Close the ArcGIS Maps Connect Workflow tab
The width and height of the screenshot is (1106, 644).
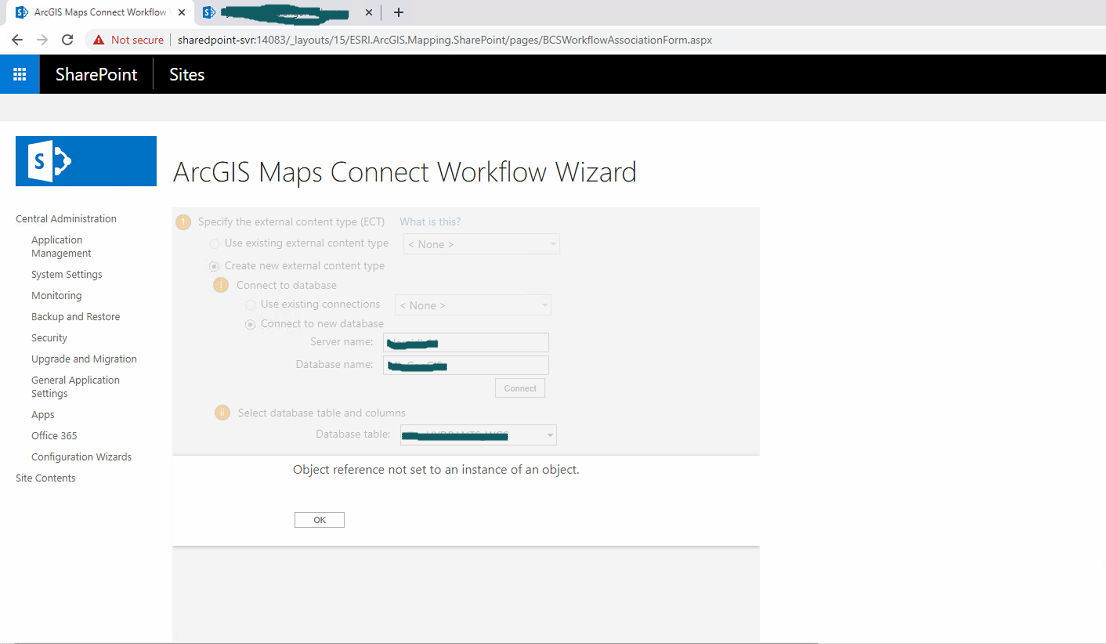pyautogui.click(x=182, y=13)
